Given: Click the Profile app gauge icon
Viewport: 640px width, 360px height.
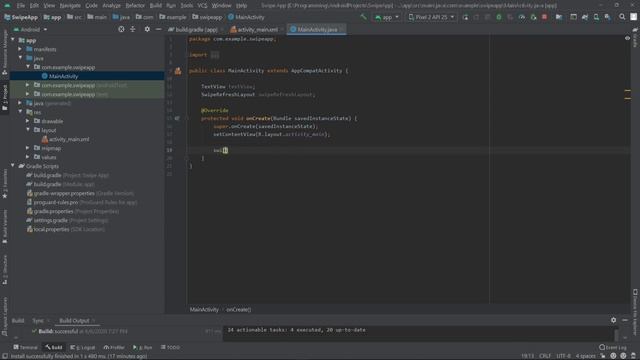Looking at the screenshot, I should (x=522, y=17).
